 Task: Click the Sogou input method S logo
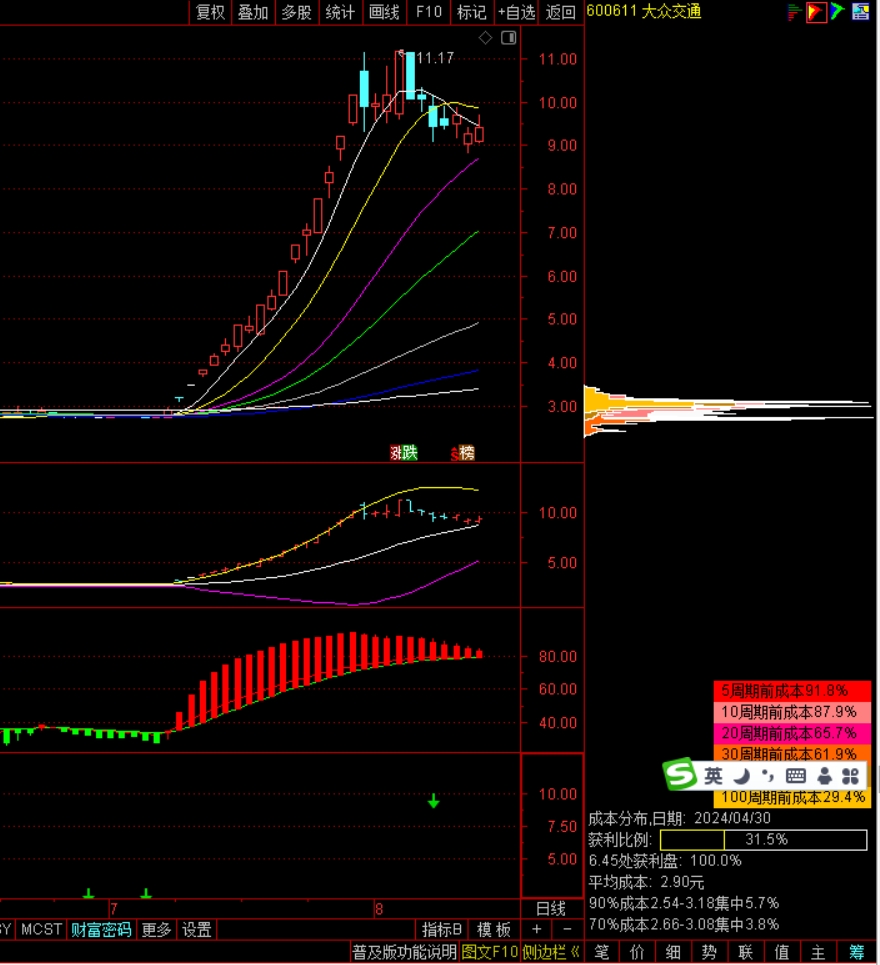(x=680, y=774)
